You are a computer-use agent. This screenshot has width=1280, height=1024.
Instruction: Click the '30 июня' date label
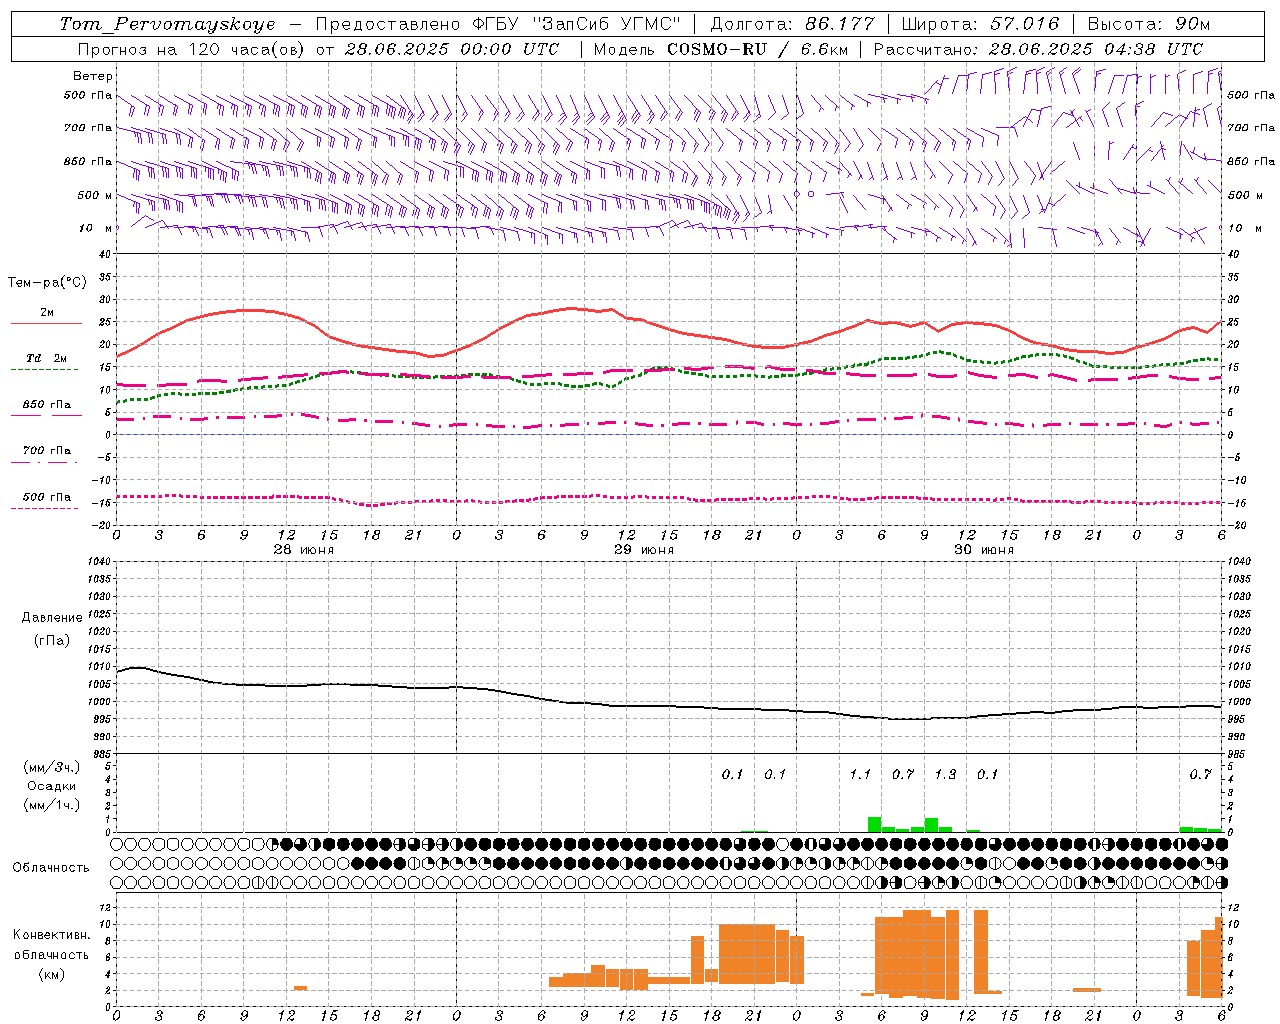click(984, 549)
